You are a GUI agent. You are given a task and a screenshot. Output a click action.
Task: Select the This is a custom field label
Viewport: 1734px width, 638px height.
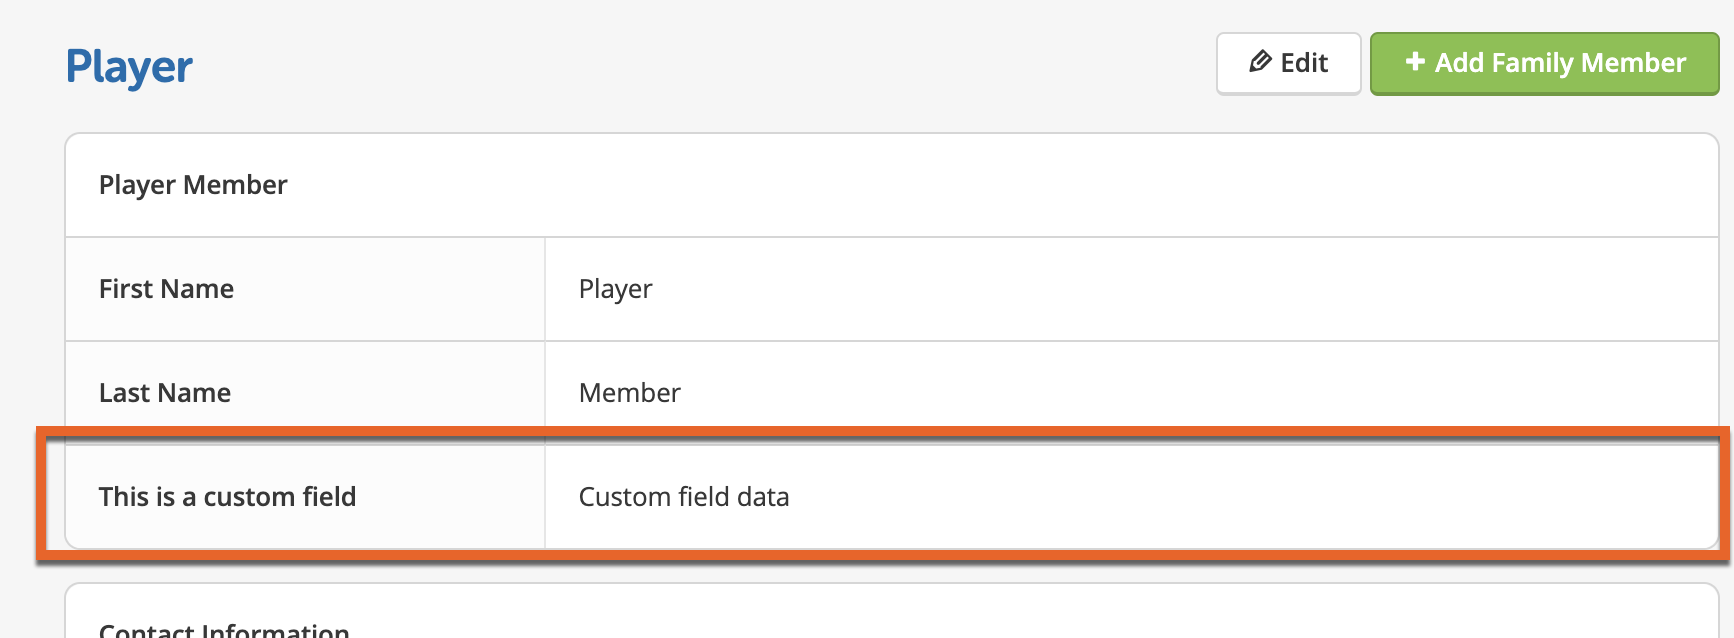tap(227, 497)
